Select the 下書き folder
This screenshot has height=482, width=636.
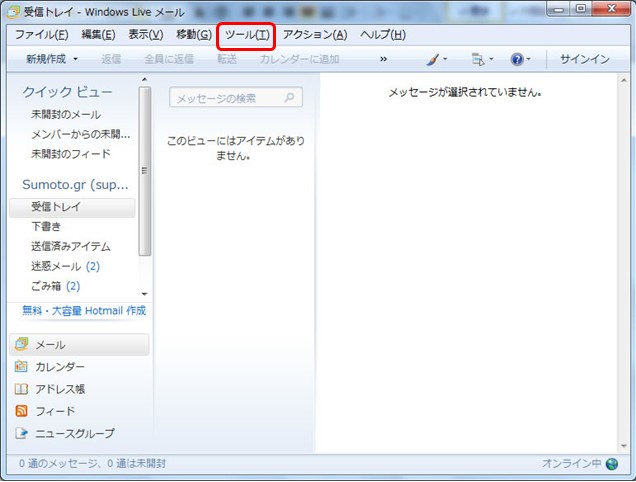click(46, 226)
